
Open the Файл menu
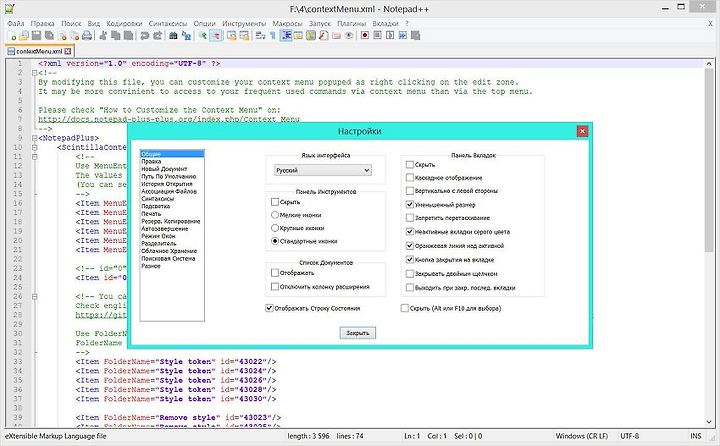tap(16, 23)
